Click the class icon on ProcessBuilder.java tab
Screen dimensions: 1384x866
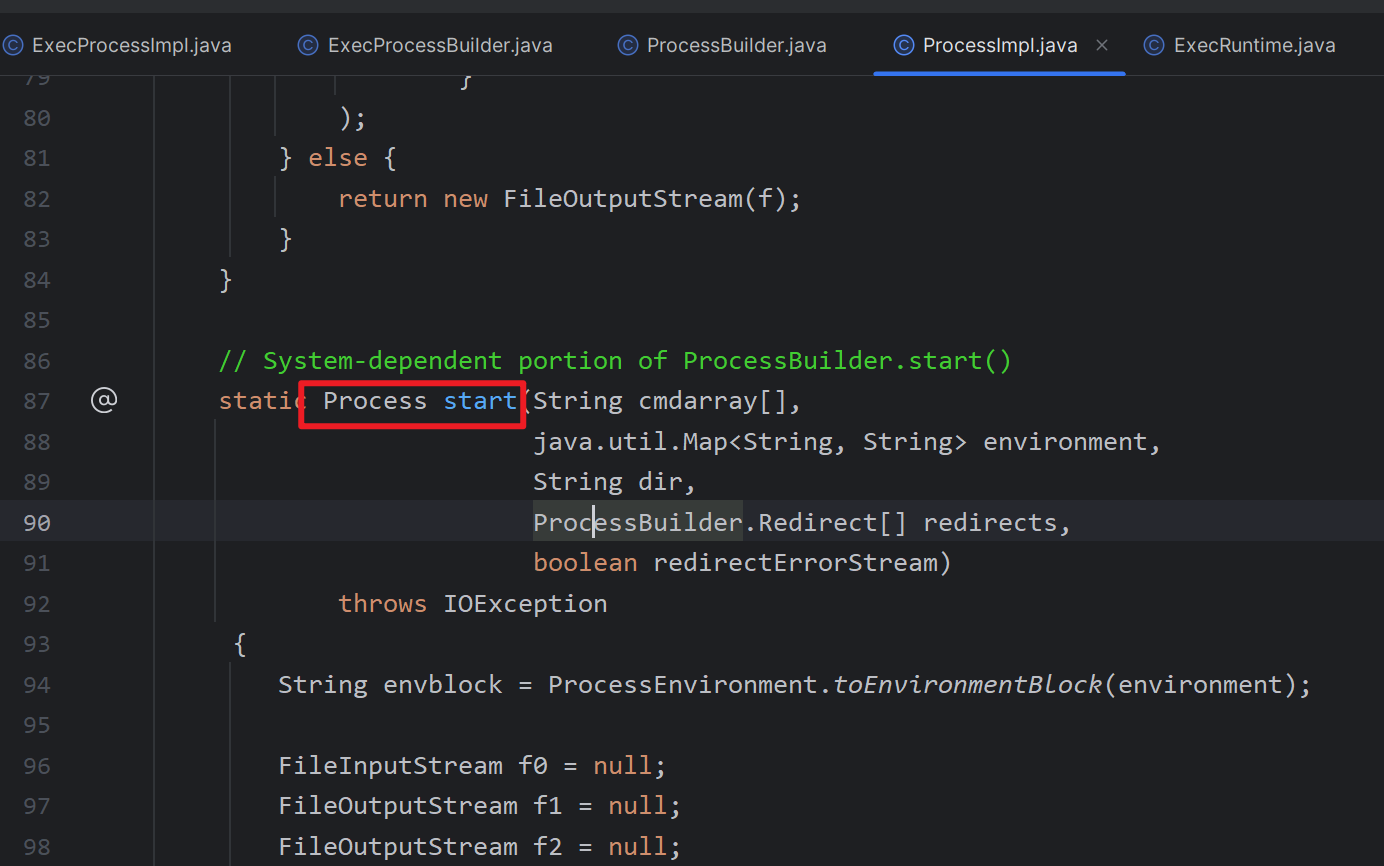click(x=628, y=45)
